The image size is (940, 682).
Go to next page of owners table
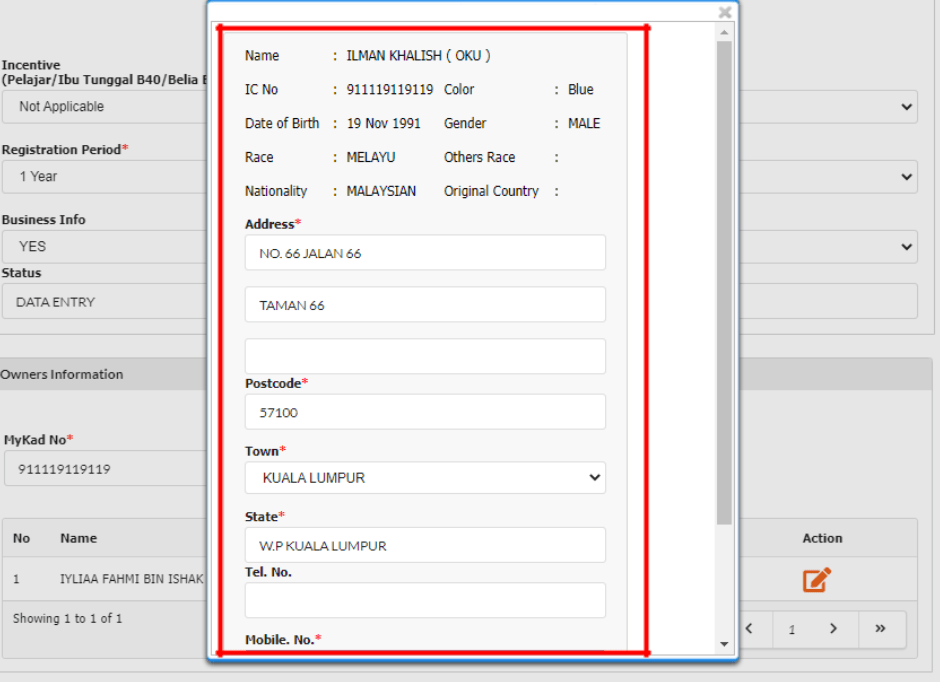point(833,629)
